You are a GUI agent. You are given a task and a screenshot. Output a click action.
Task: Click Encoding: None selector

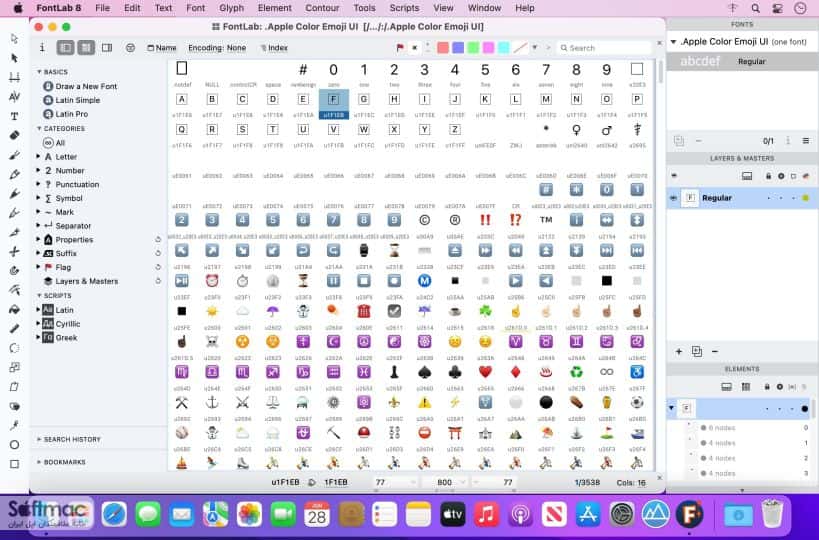tap(217, 48)
